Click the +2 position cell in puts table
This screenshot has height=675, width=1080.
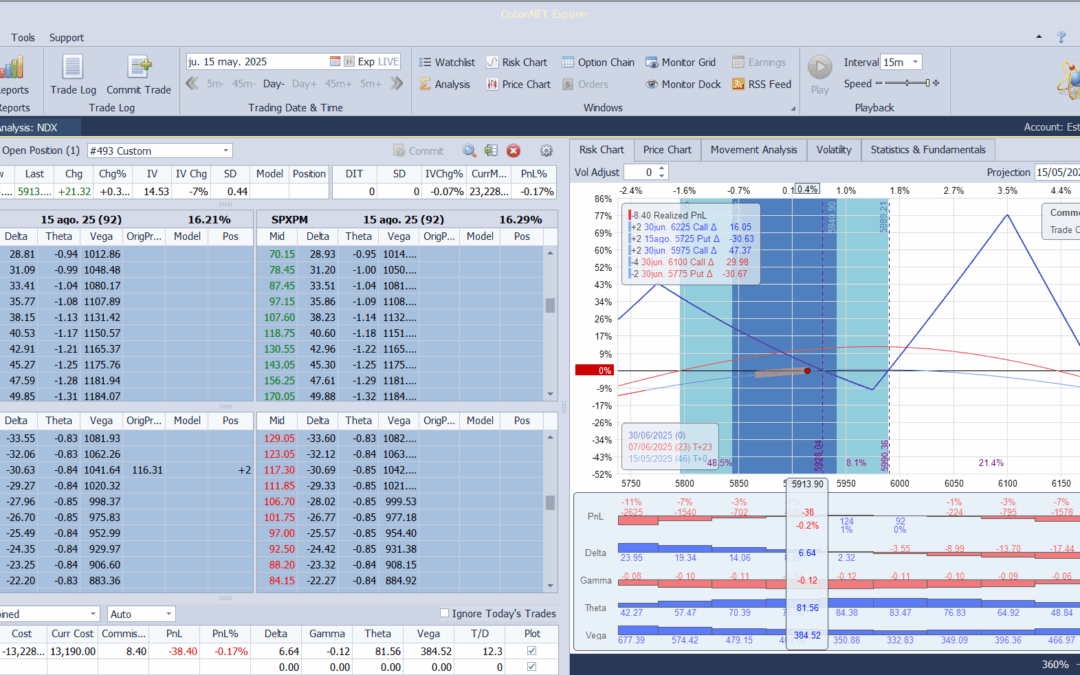pyautogui.click(x=230, y=470)
